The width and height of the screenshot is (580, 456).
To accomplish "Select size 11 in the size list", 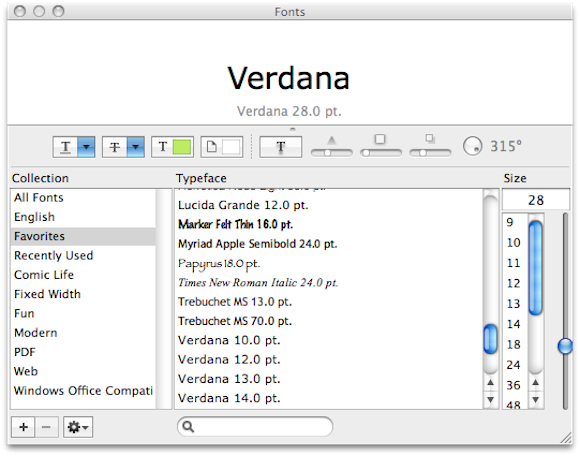I will (x=515, y=263).
